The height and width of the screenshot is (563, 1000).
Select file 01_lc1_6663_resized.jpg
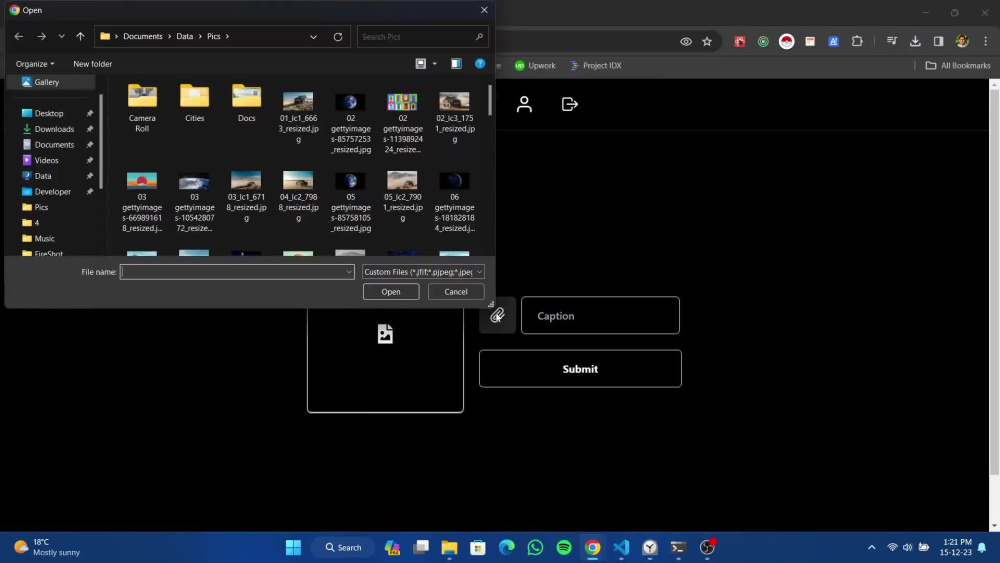[298, 118]
